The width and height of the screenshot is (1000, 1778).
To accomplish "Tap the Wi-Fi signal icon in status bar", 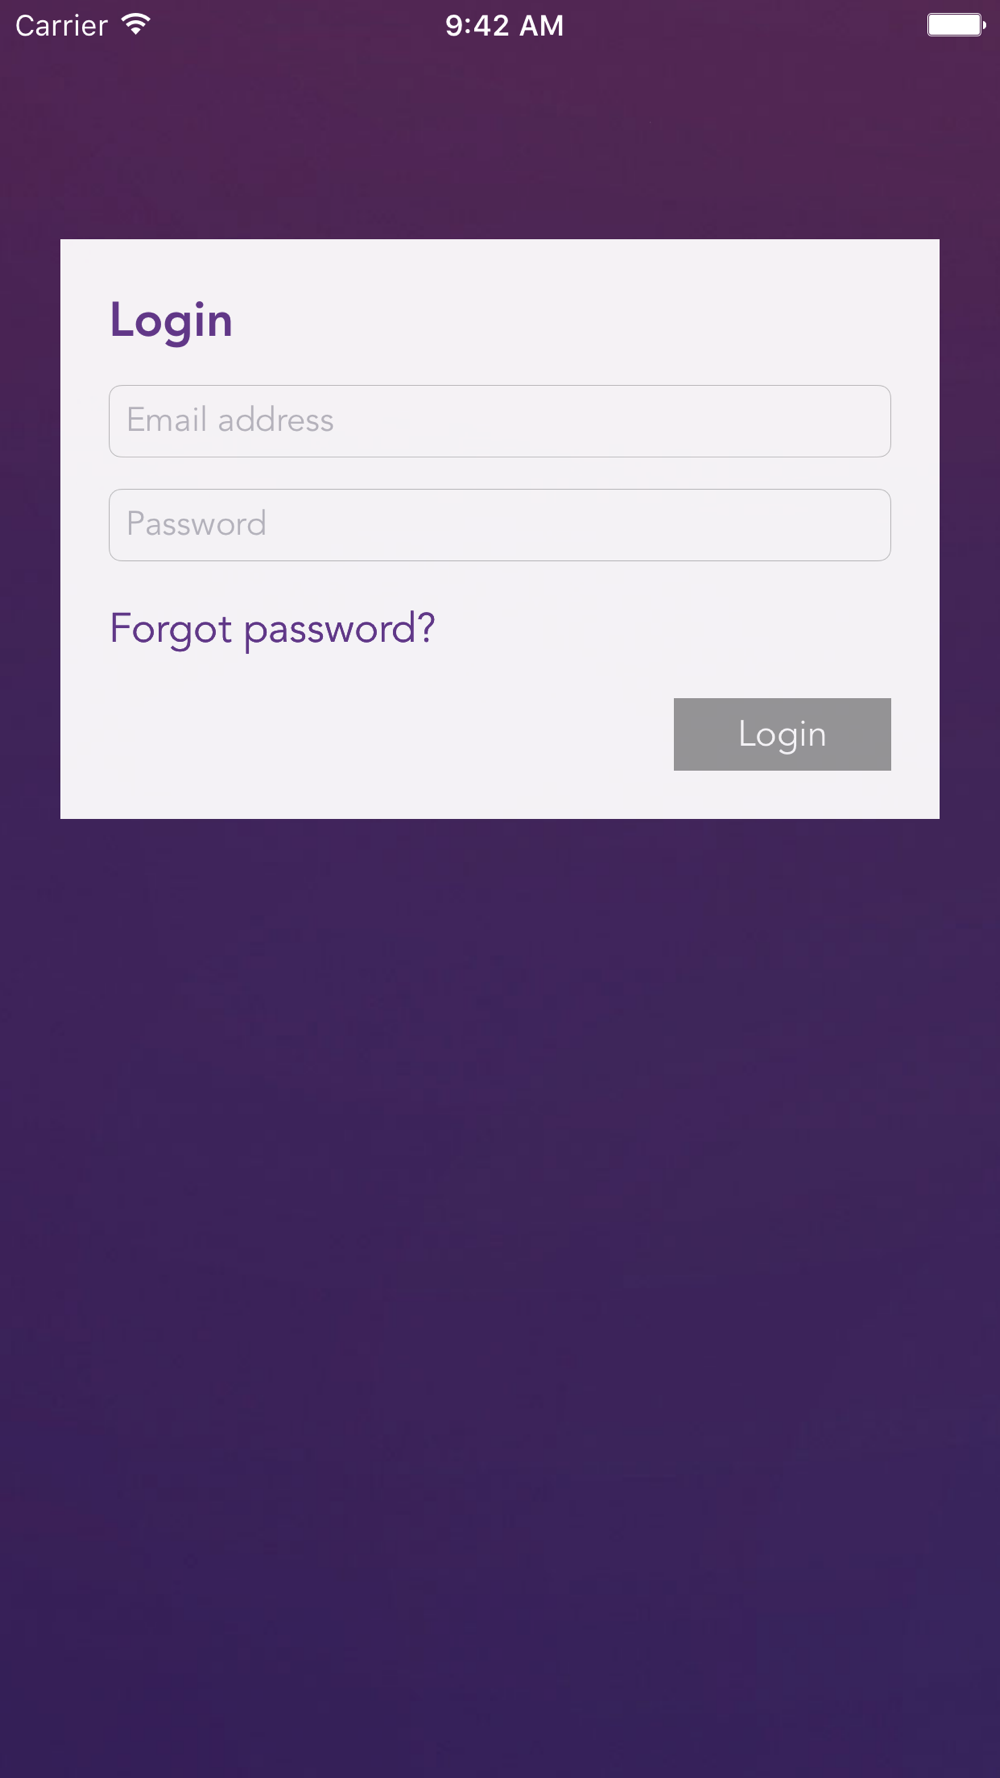I will [x=136, y=24].
